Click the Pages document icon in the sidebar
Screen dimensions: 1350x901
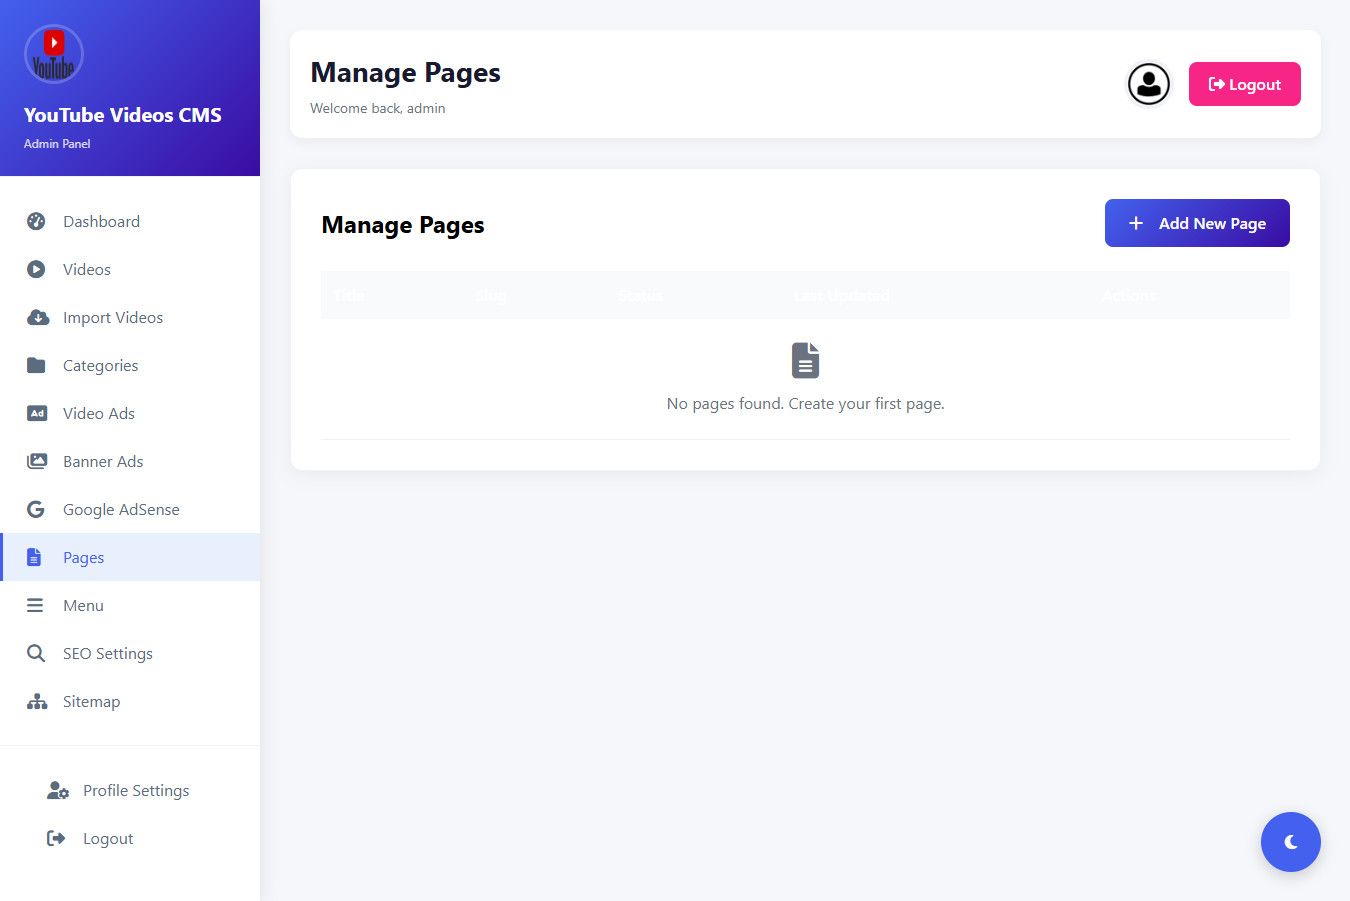coord(34,557)
